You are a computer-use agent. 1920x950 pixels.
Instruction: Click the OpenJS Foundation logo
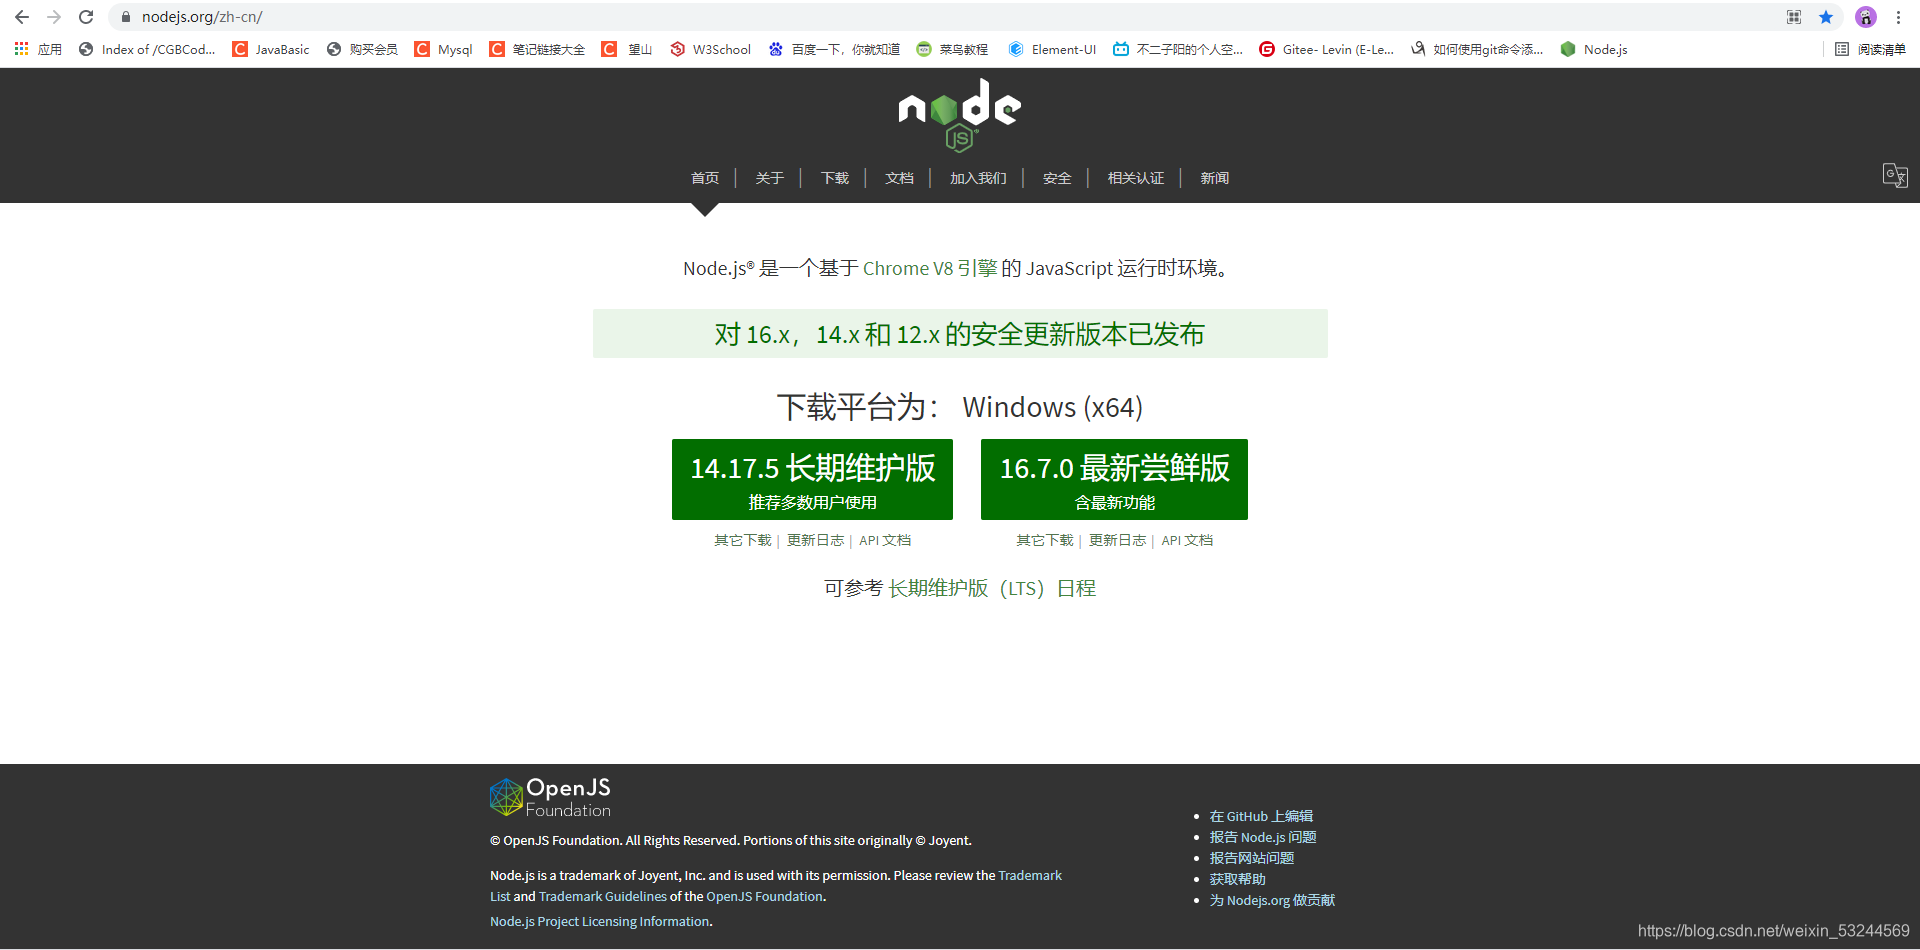pyautogui.click(x=550, y=798)
